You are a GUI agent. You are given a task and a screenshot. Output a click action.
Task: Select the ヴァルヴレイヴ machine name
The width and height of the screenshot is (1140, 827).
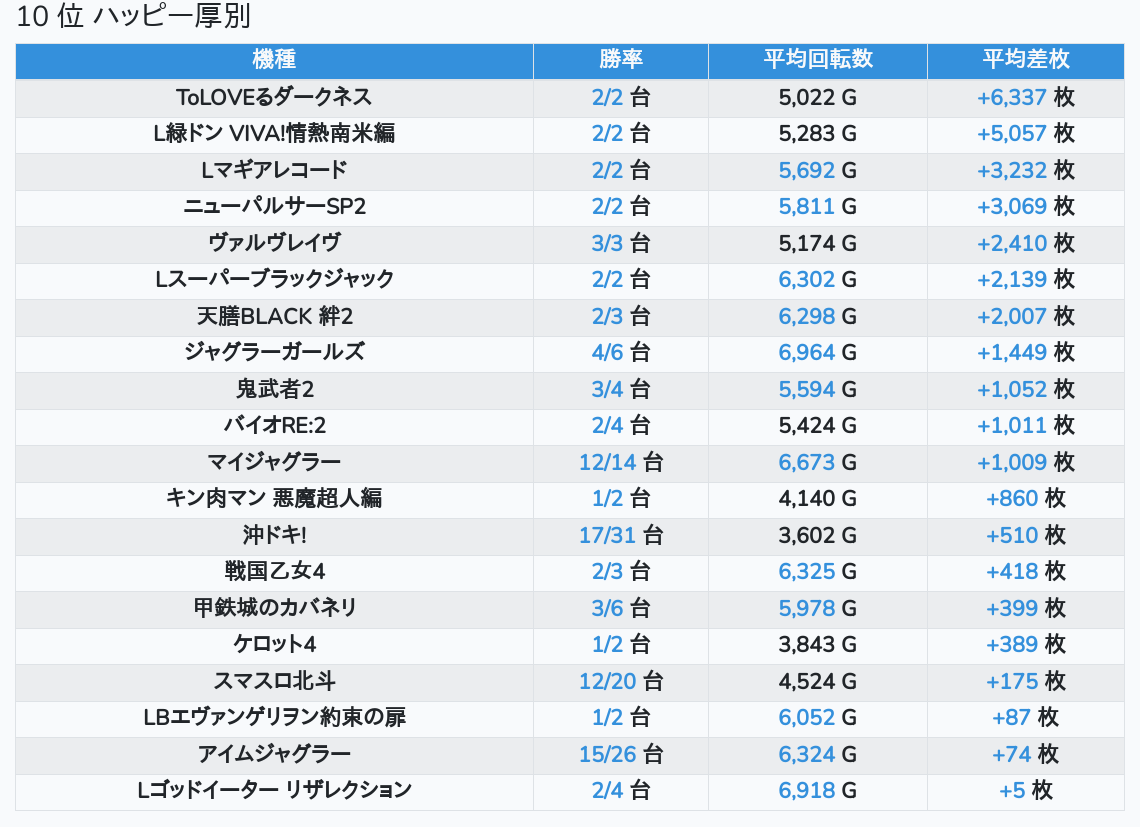click(274, 243)
